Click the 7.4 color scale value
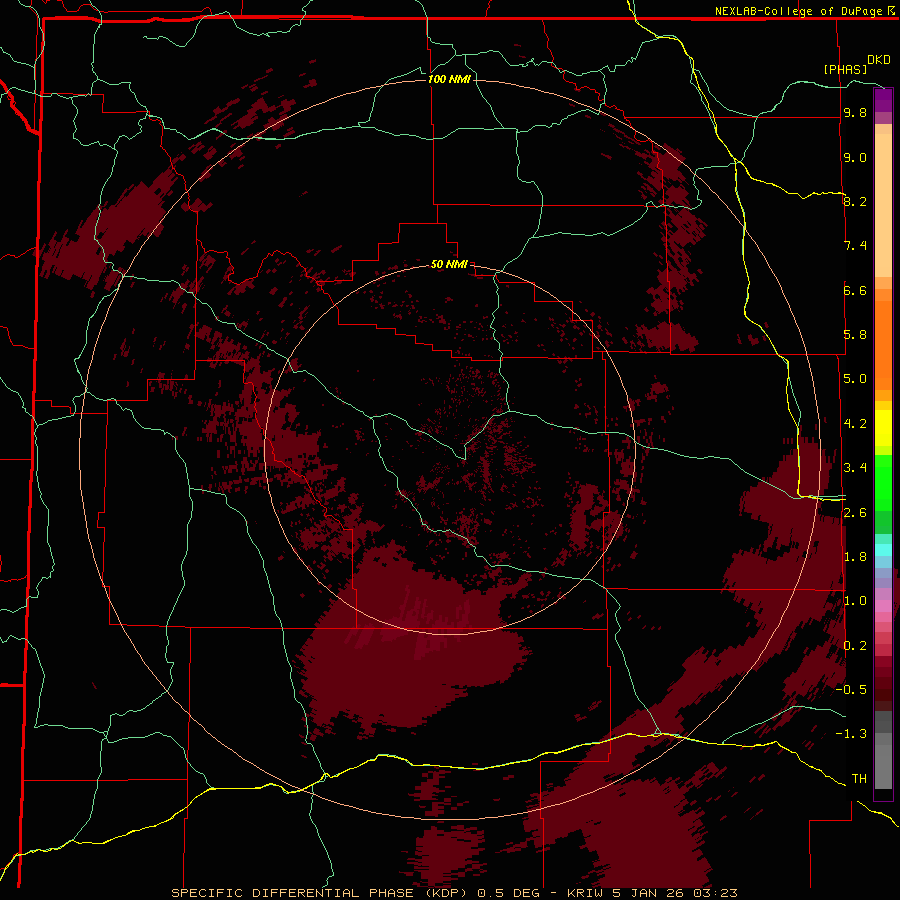 [855, 246]
